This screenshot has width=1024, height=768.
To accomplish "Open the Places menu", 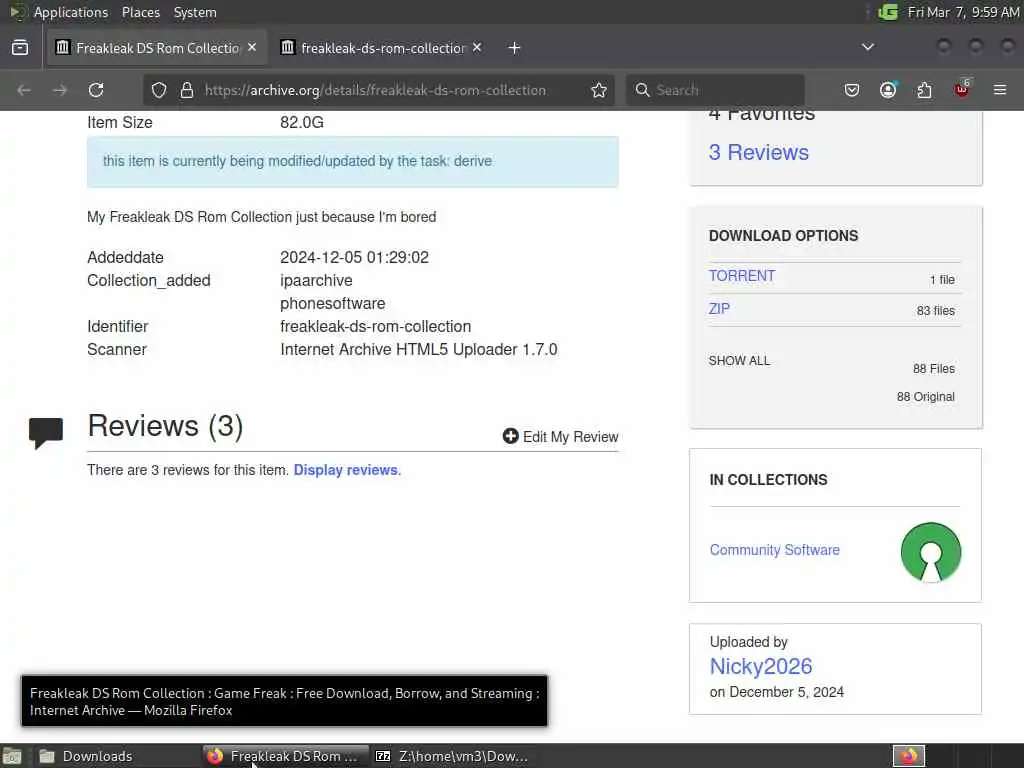I will 140,12.
